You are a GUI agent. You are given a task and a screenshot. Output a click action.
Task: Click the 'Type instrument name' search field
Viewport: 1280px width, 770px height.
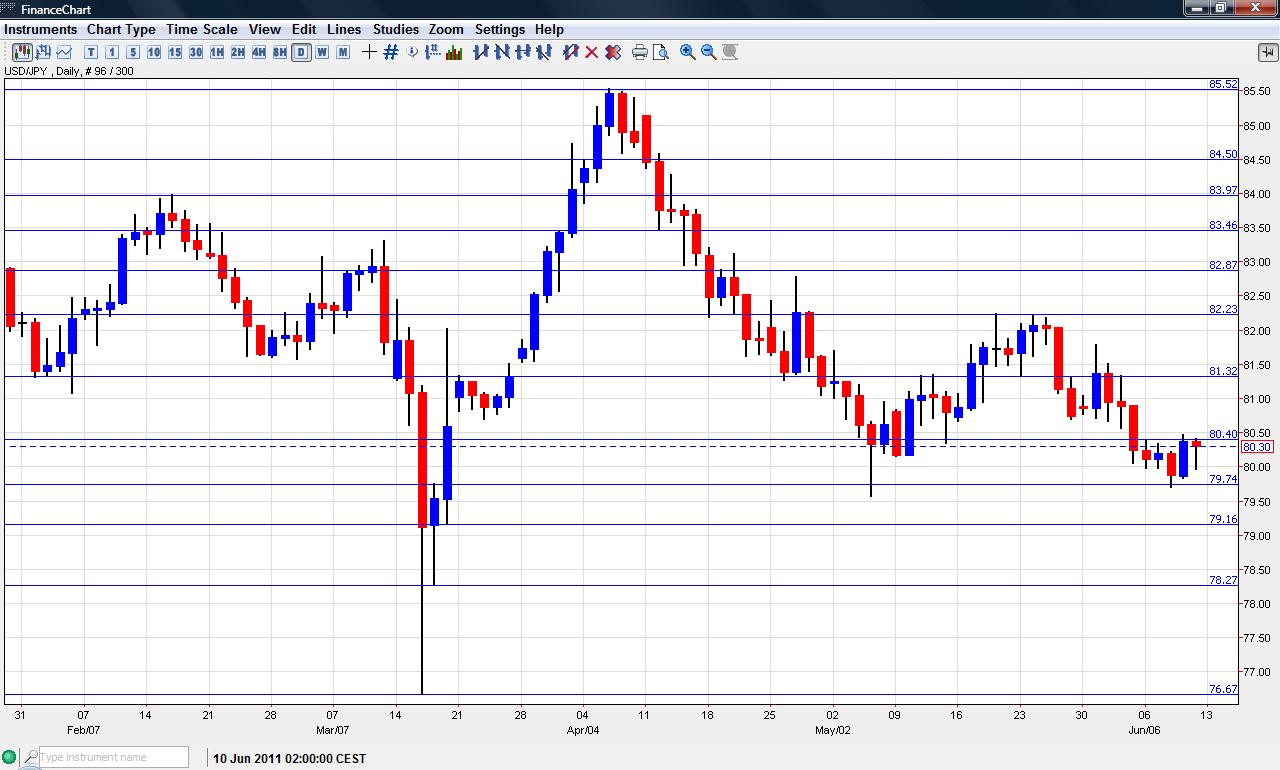[x=113, y=757]
